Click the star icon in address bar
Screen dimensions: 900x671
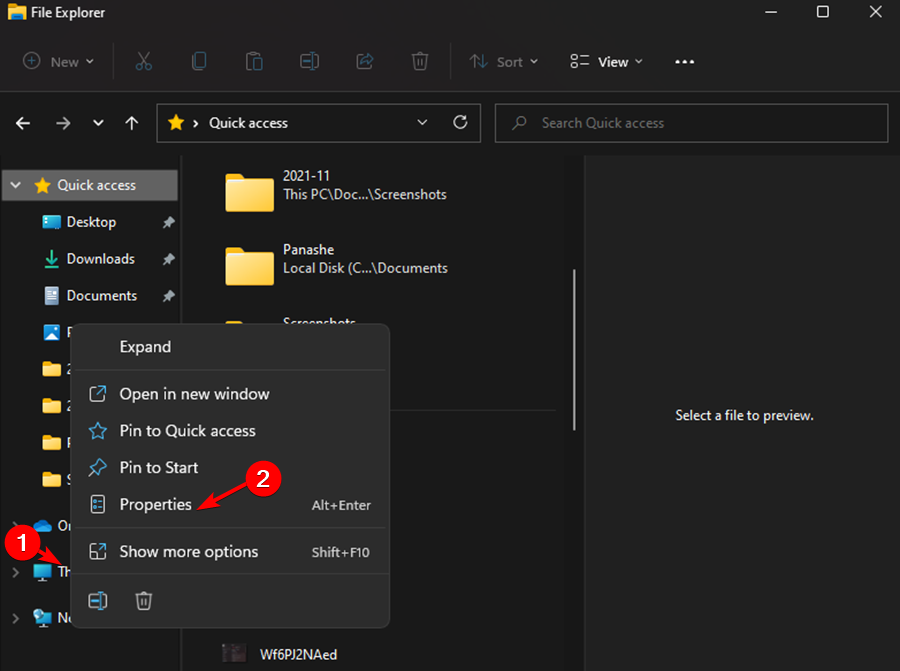[x=176, y=122]
